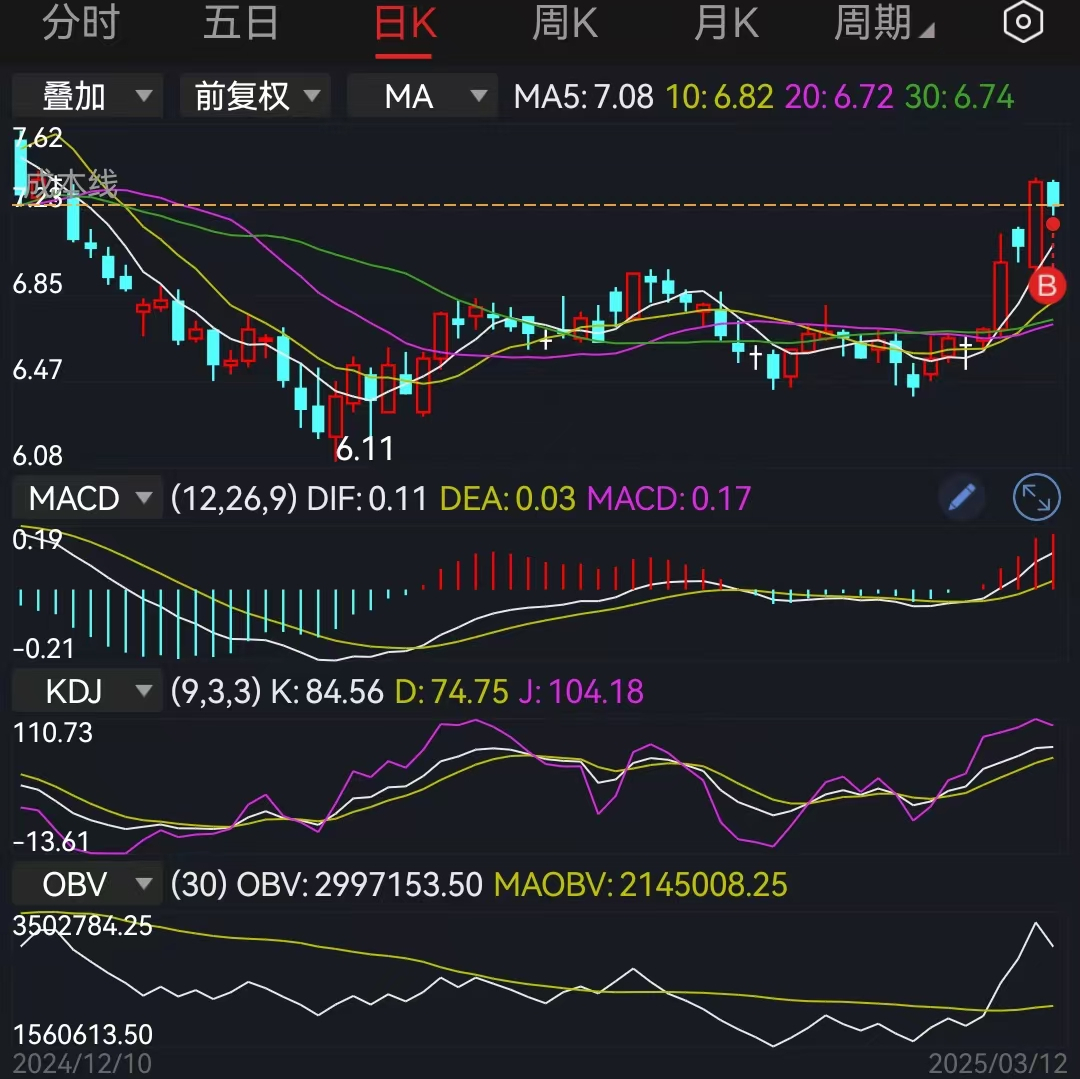1080x1079 pixels.
Task: Expand the MACD panel to fullscreen
Action: 1036,497
